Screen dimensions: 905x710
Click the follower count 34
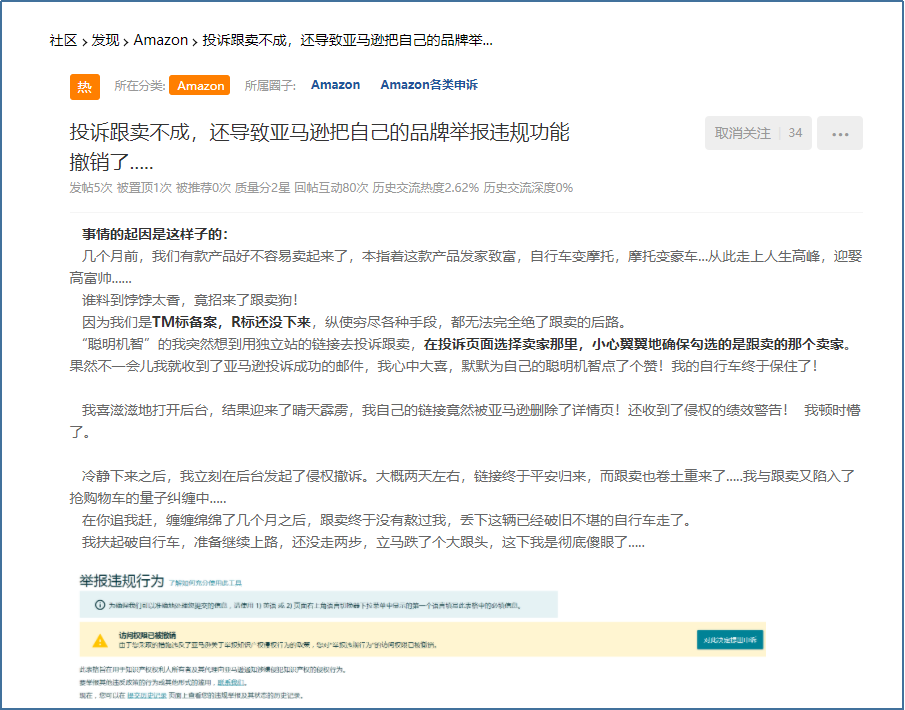[x=795, y=133]
